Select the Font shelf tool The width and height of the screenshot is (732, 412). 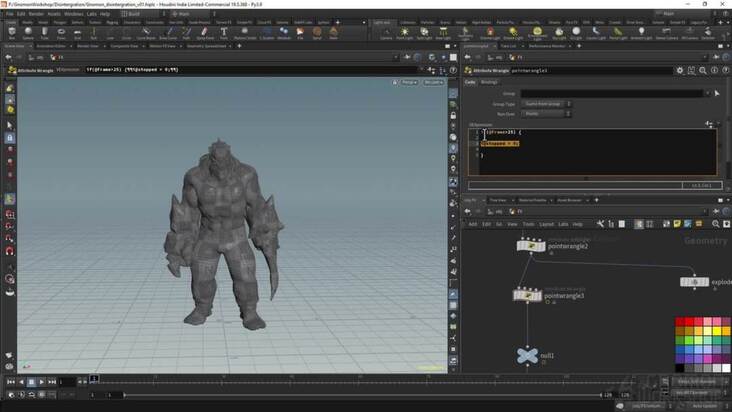pyautogui.click(x=224, y=33)
